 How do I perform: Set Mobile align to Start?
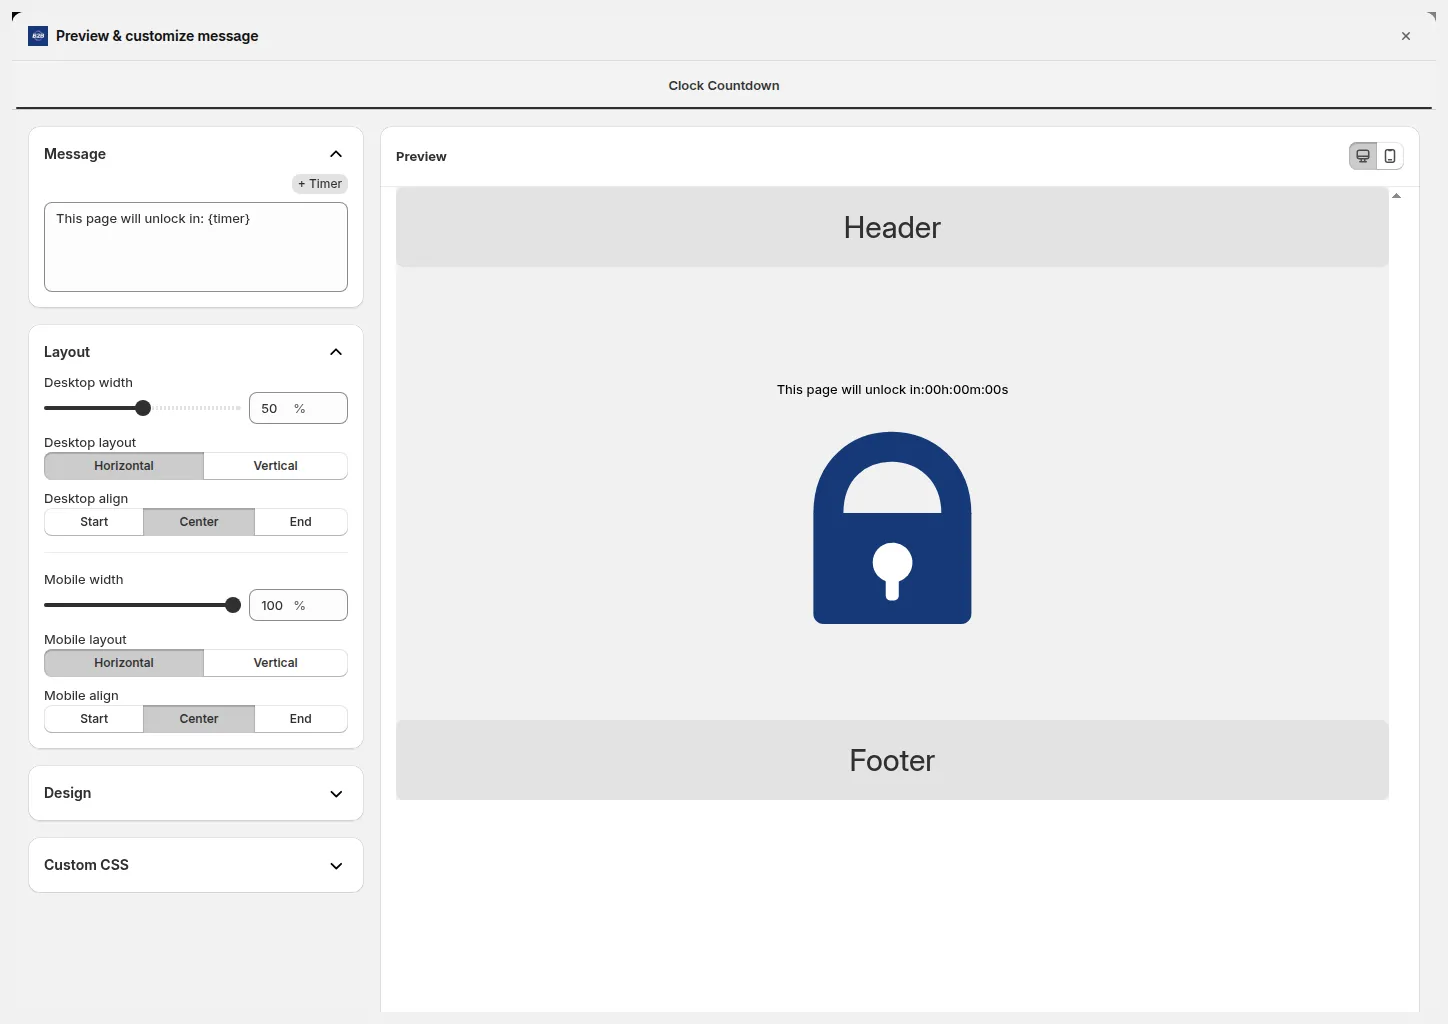(94, 719)
